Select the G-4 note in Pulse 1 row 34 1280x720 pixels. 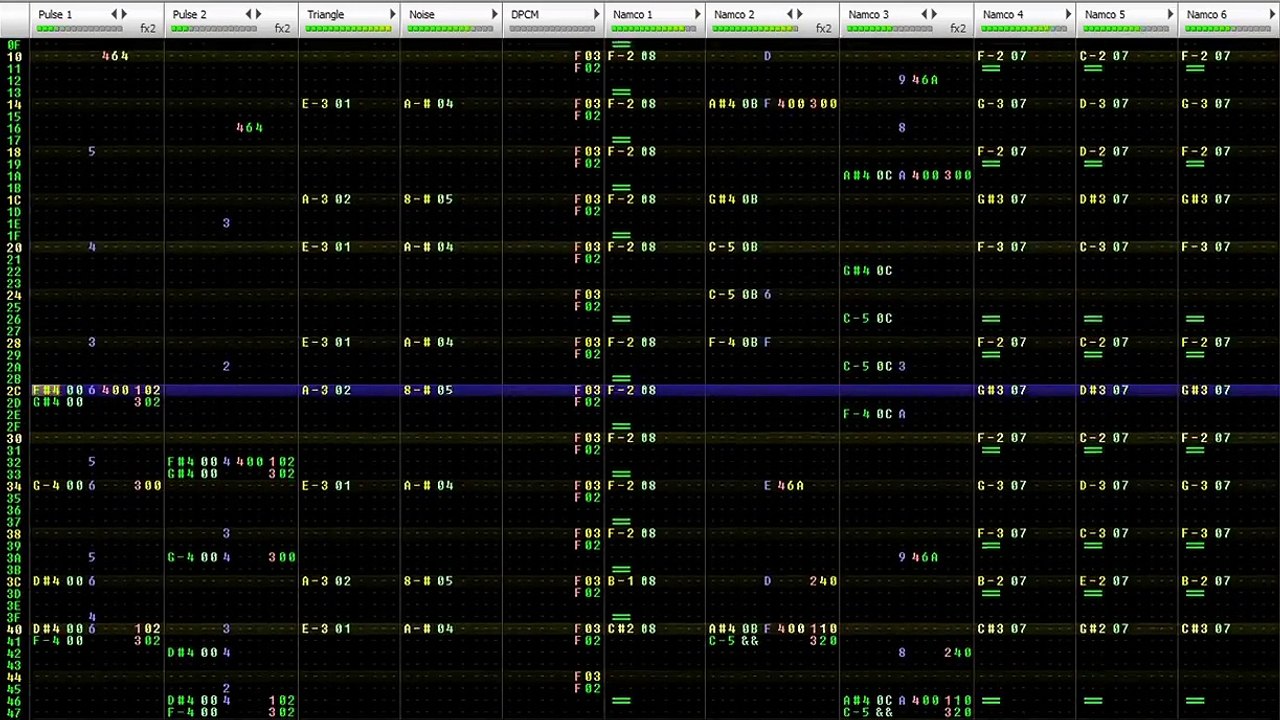click(46, 486)
